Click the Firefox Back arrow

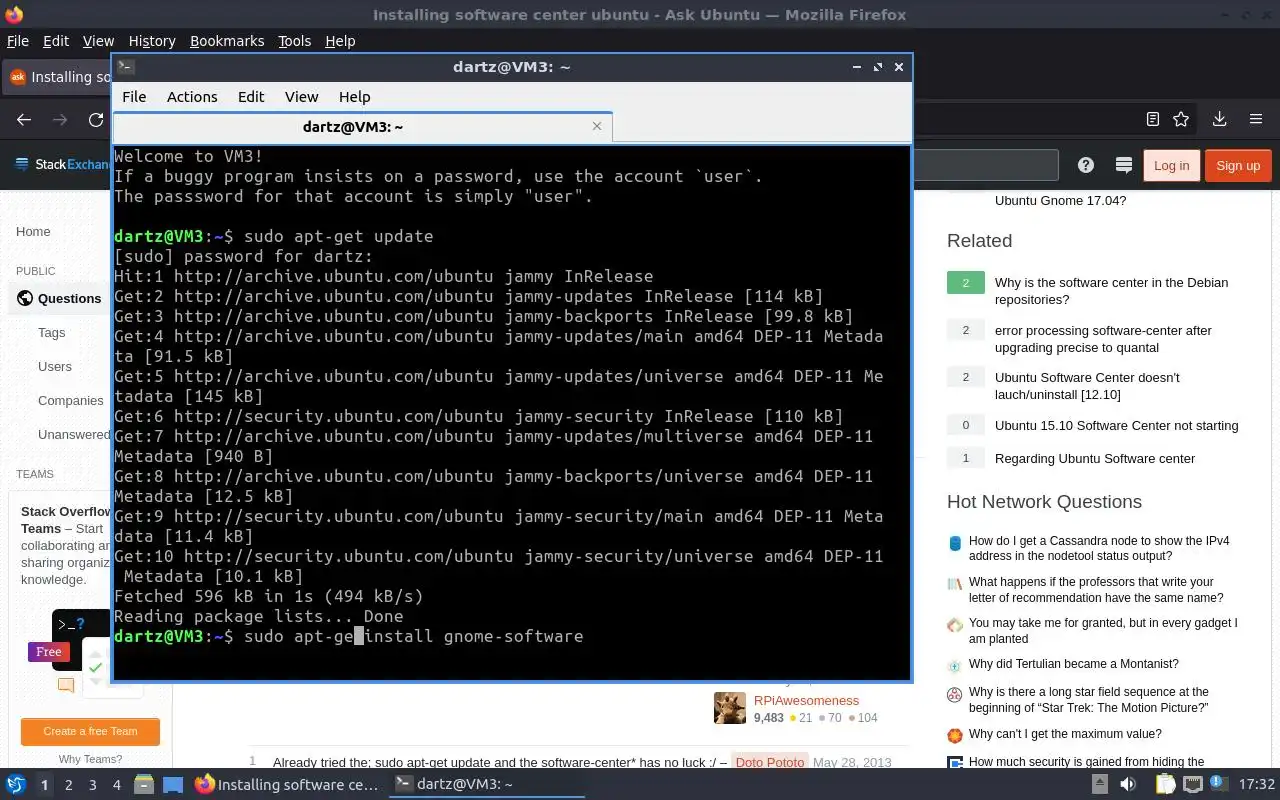pyautogui.click(x=24, y=119)
